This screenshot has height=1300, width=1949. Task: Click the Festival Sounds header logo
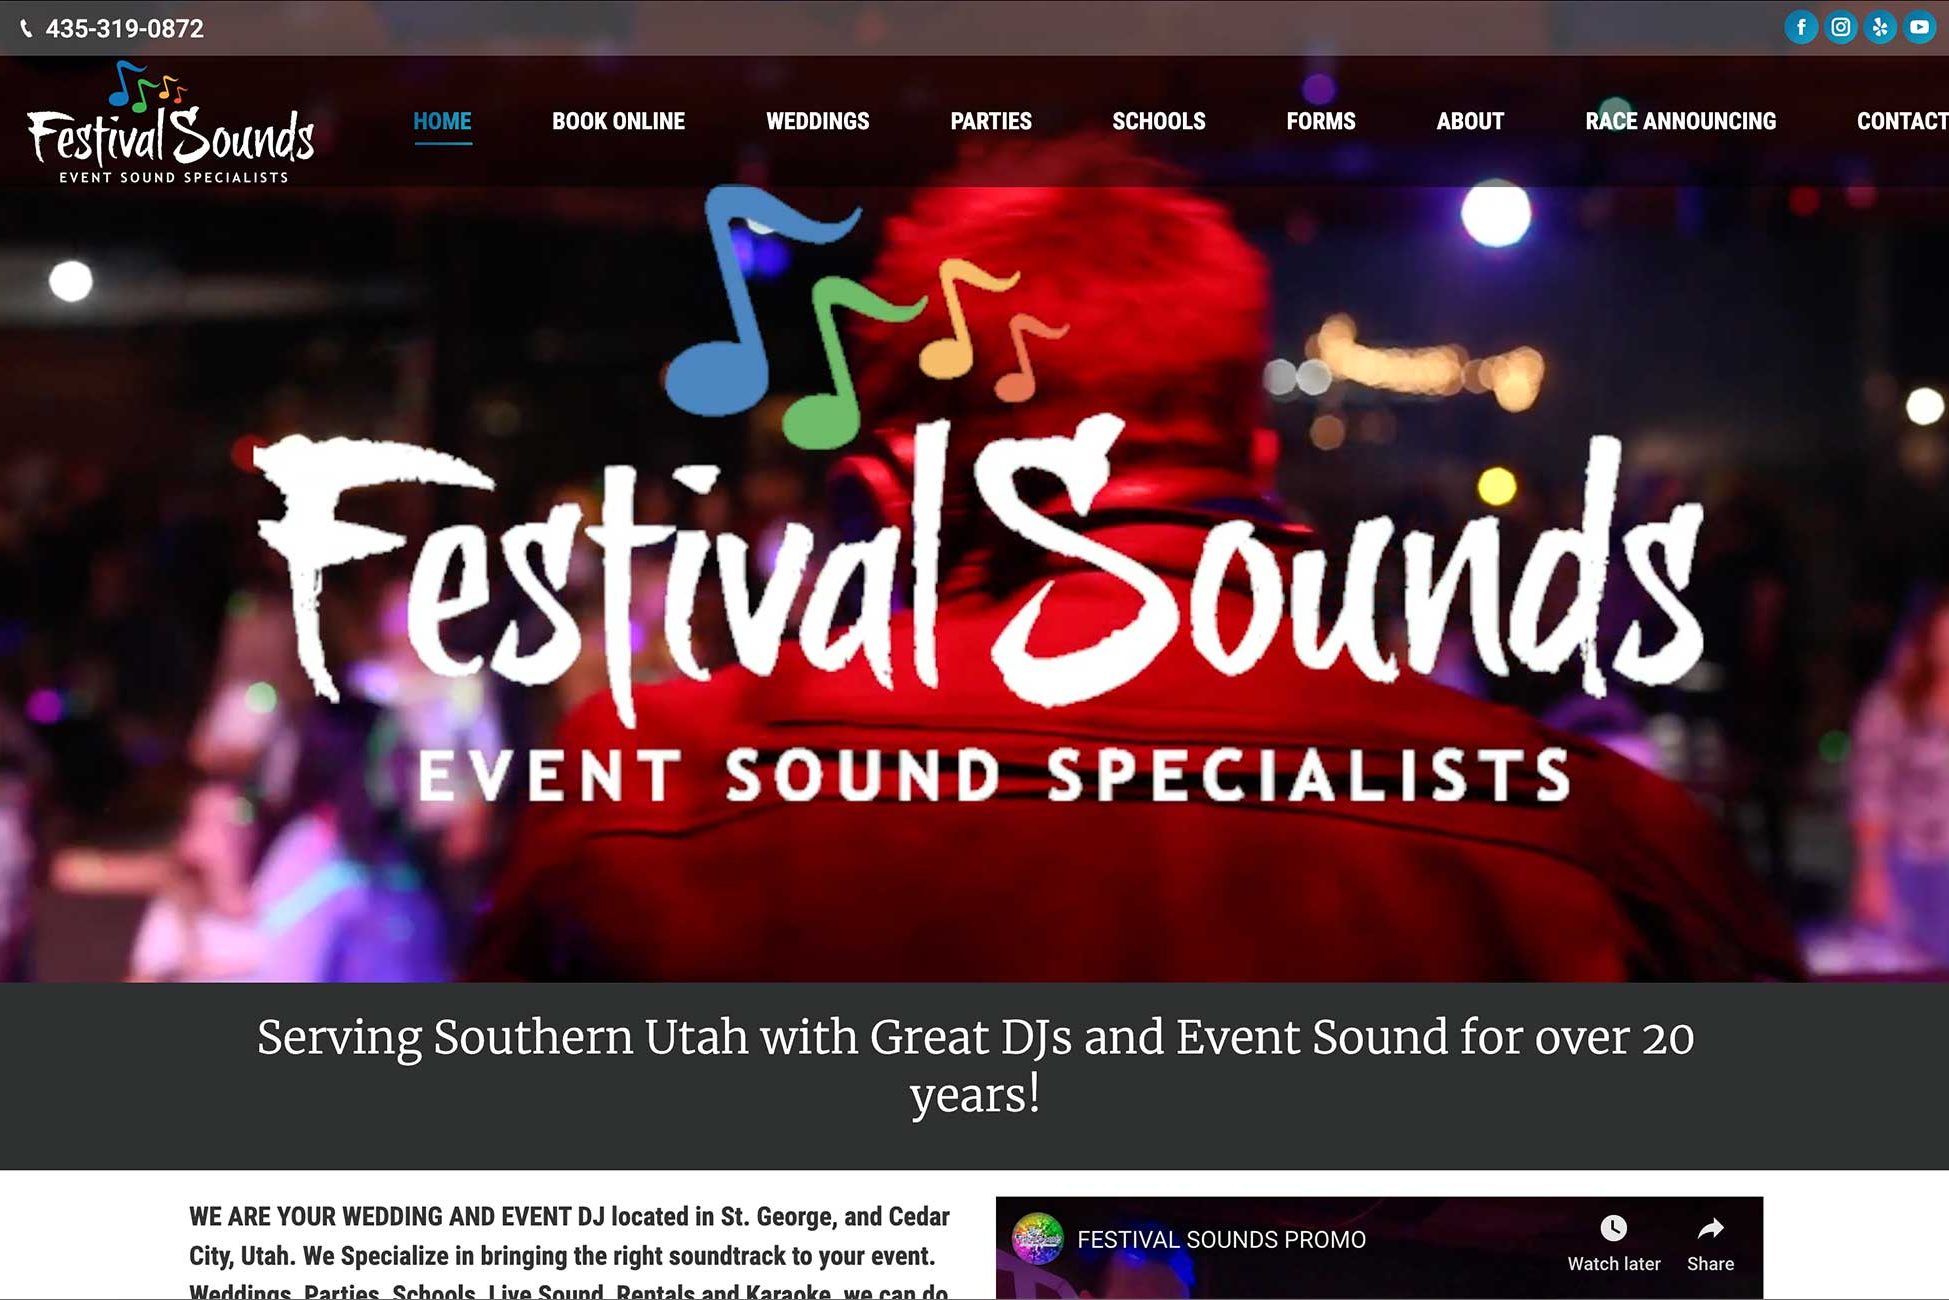(171, 122)
